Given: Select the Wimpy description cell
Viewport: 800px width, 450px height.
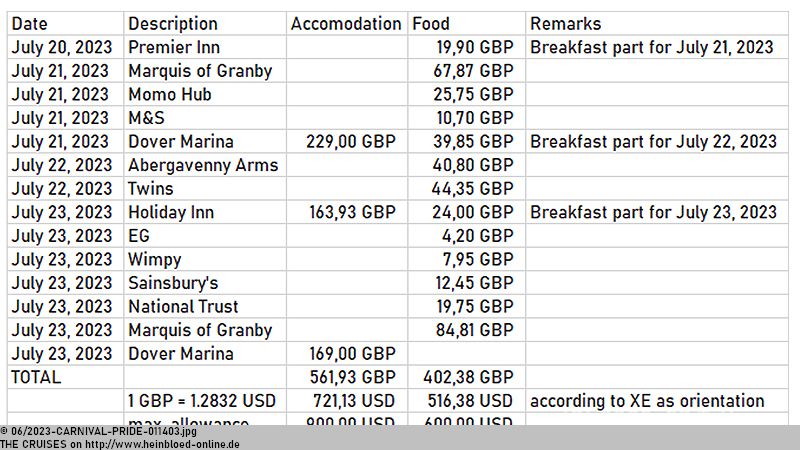Looking at the screenshot, I should pos(205,259).
